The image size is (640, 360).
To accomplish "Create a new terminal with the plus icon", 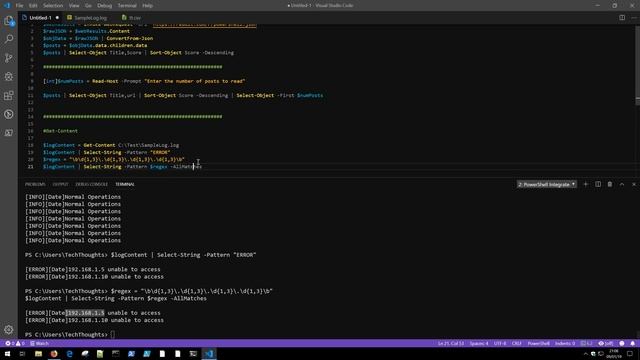I will [586, 184].
